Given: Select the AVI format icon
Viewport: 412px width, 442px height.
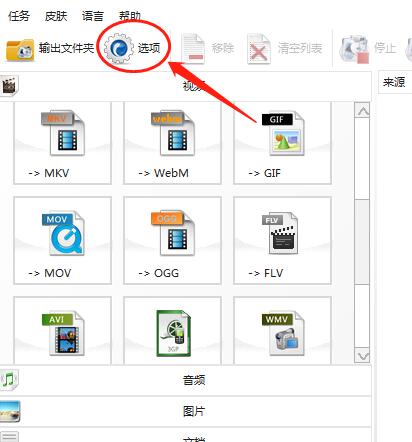Looking at the screenshot, I should coord(63,333).
